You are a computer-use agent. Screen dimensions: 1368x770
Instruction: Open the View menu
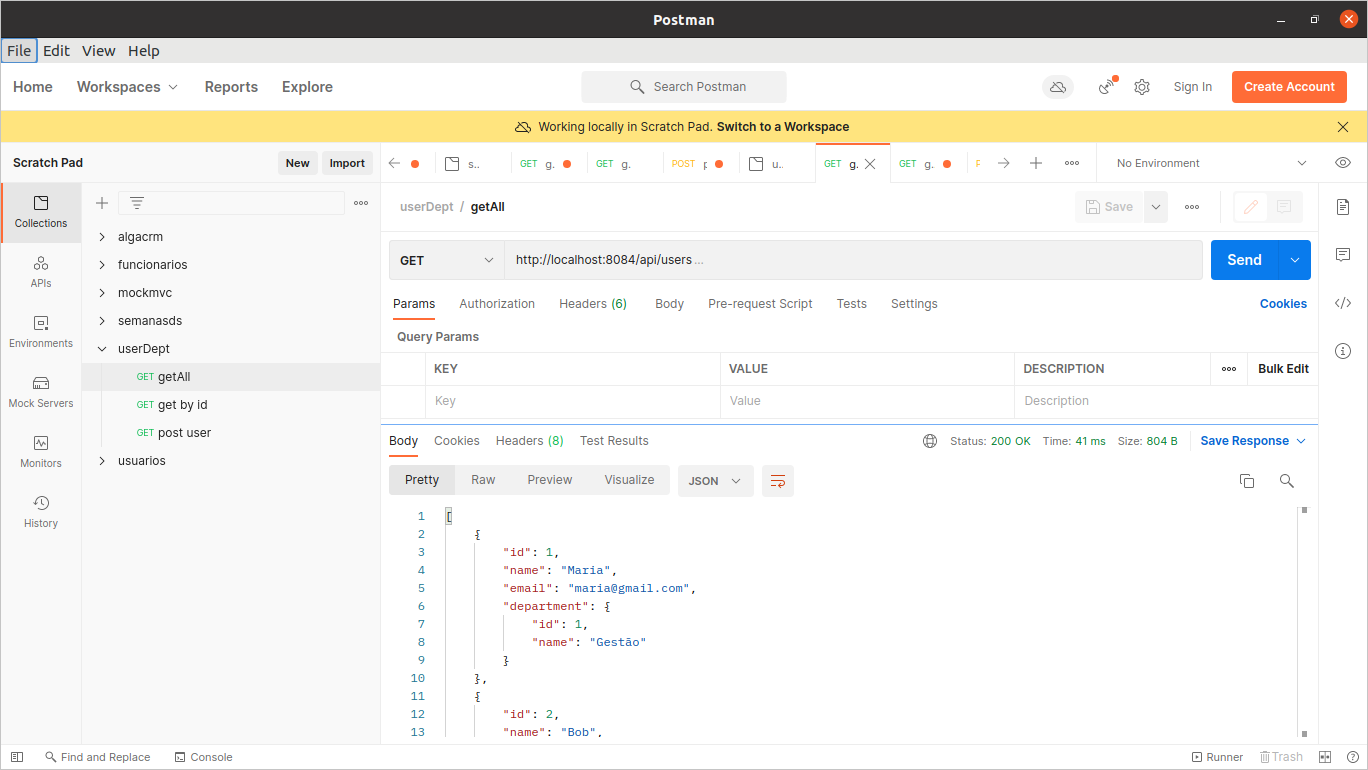pos(99,51)
